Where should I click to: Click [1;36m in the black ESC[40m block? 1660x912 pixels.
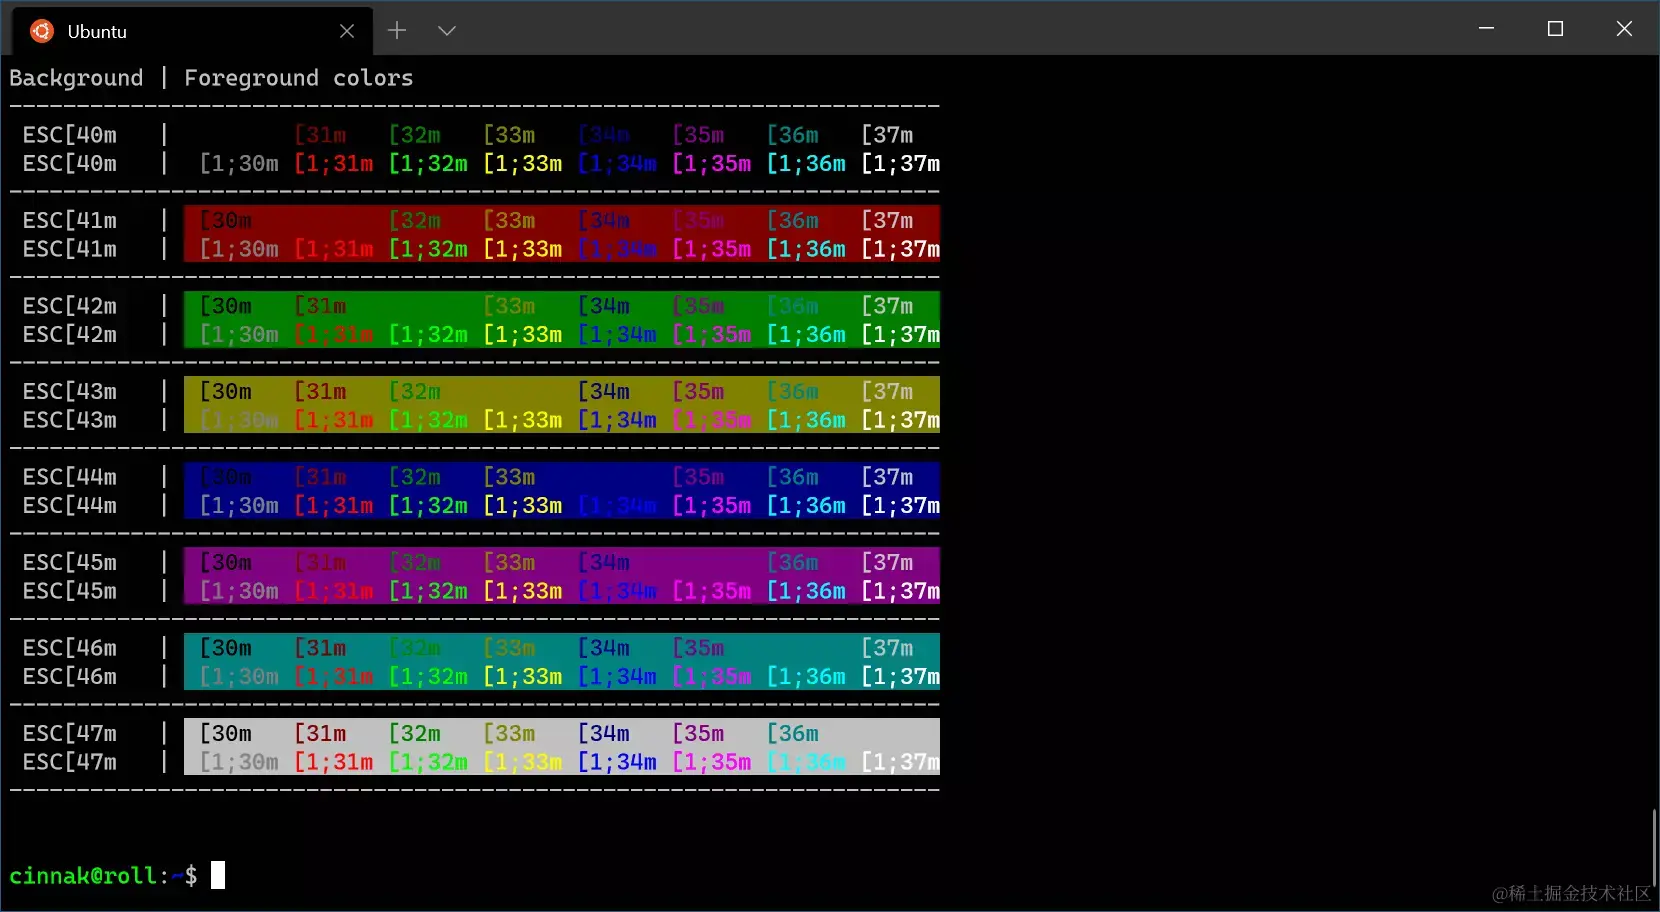click(806, 163)
